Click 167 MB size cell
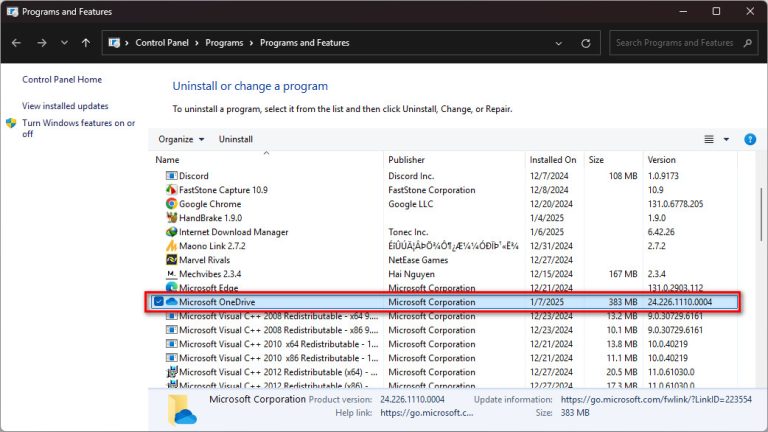 click(x=623, y=274)
